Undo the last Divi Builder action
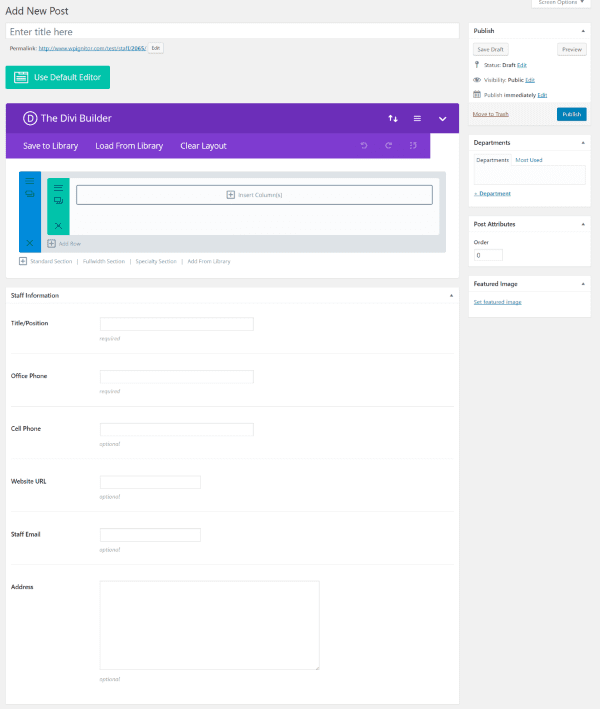 point(364,146)
